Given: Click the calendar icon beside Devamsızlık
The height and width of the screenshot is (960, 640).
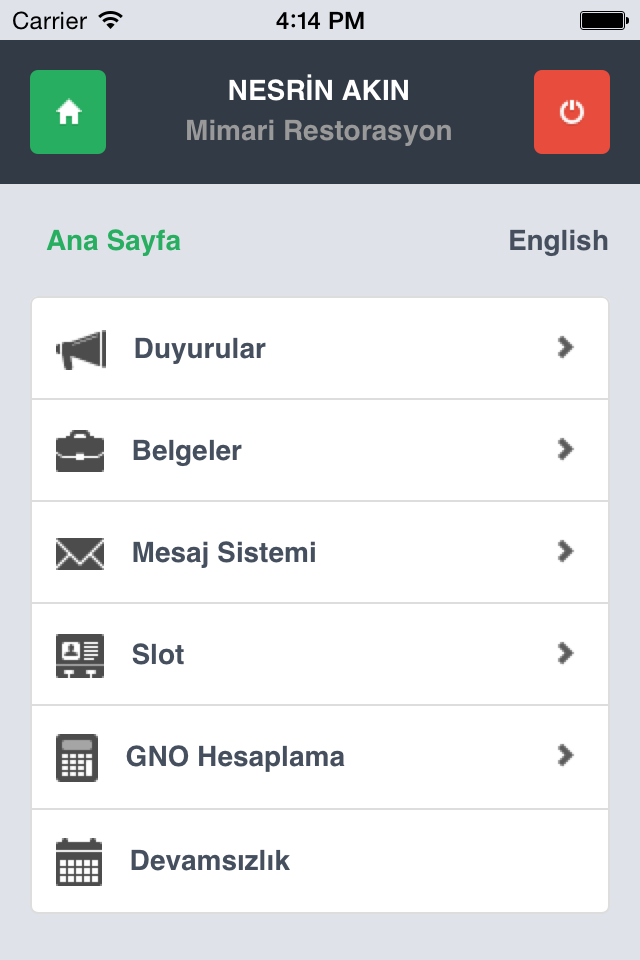Looking at the screenshot, I should [x=79, y=861].
